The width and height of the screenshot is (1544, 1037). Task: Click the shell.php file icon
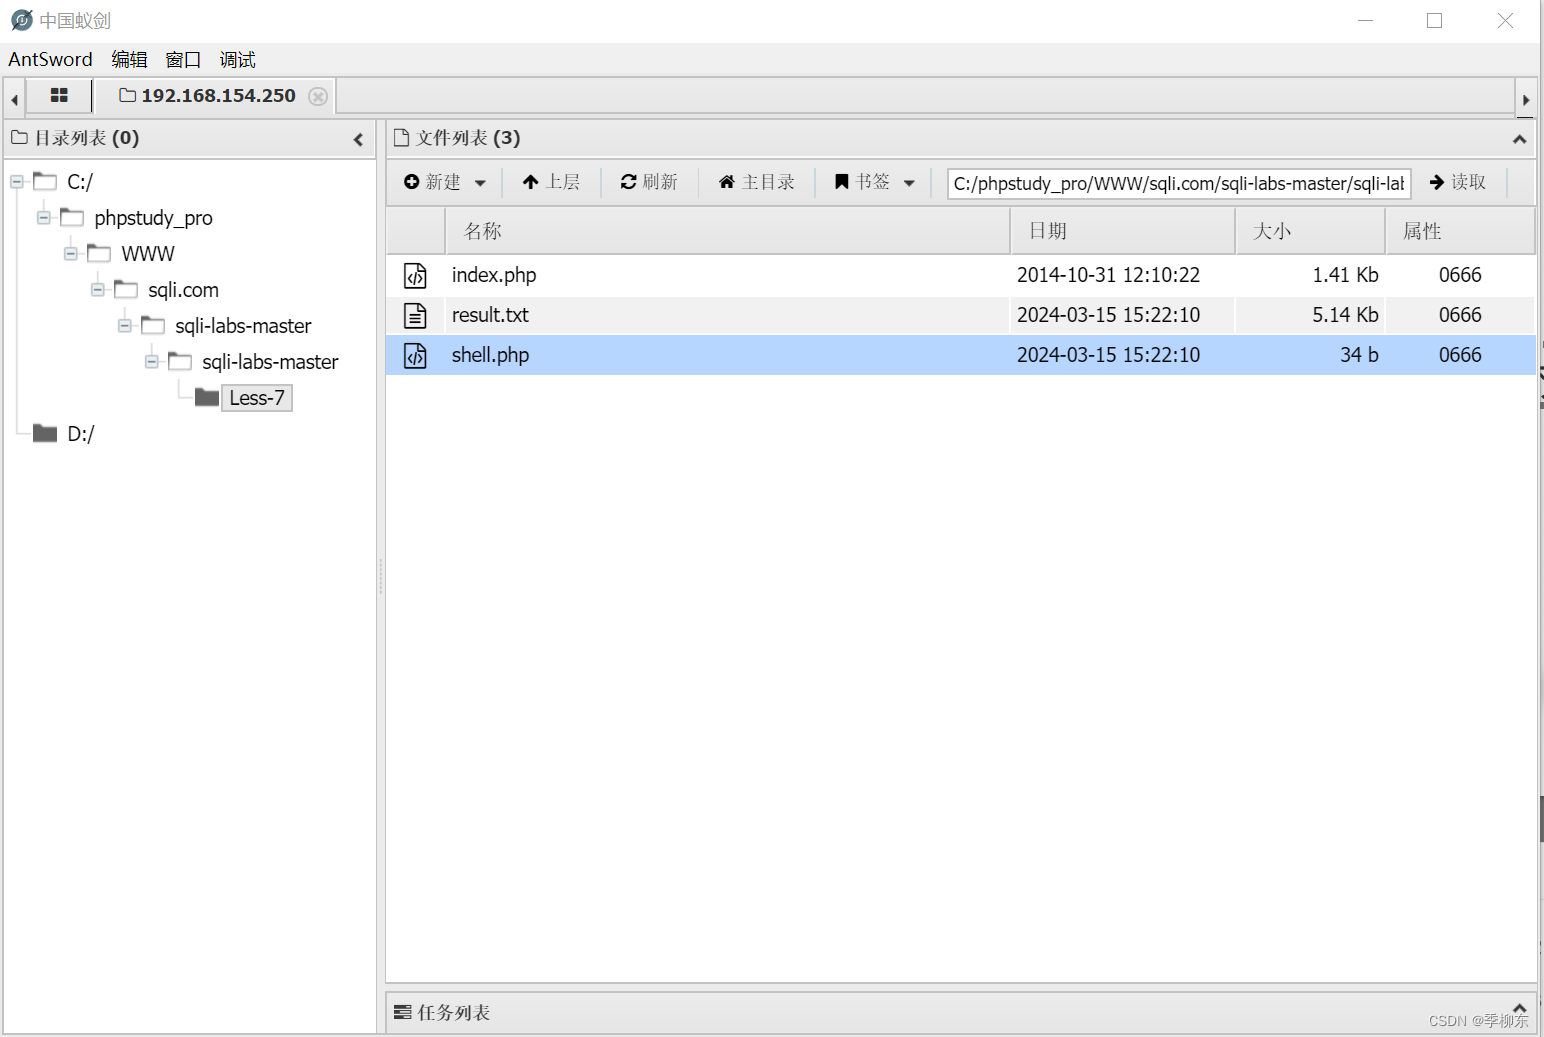click(415, 355)
